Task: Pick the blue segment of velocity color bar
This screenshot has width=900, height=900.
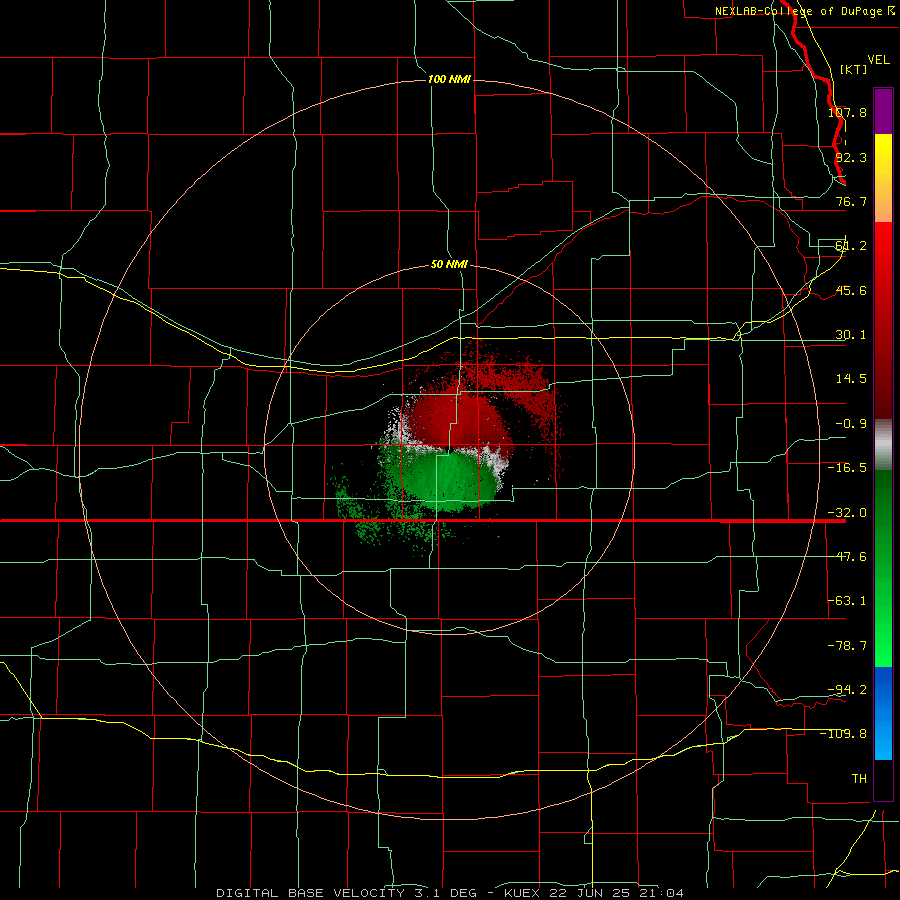Action: coord(883,712)
